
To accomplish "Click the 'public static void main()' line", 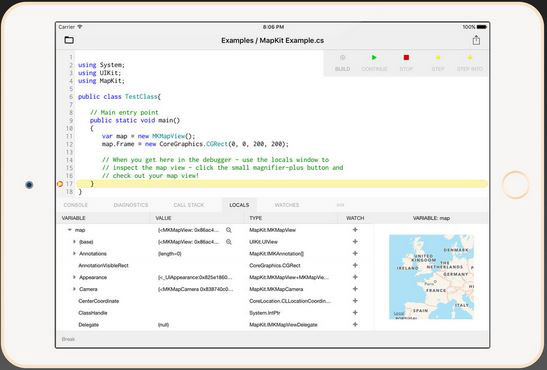I will pyautogui.click(x=135, y=120).
